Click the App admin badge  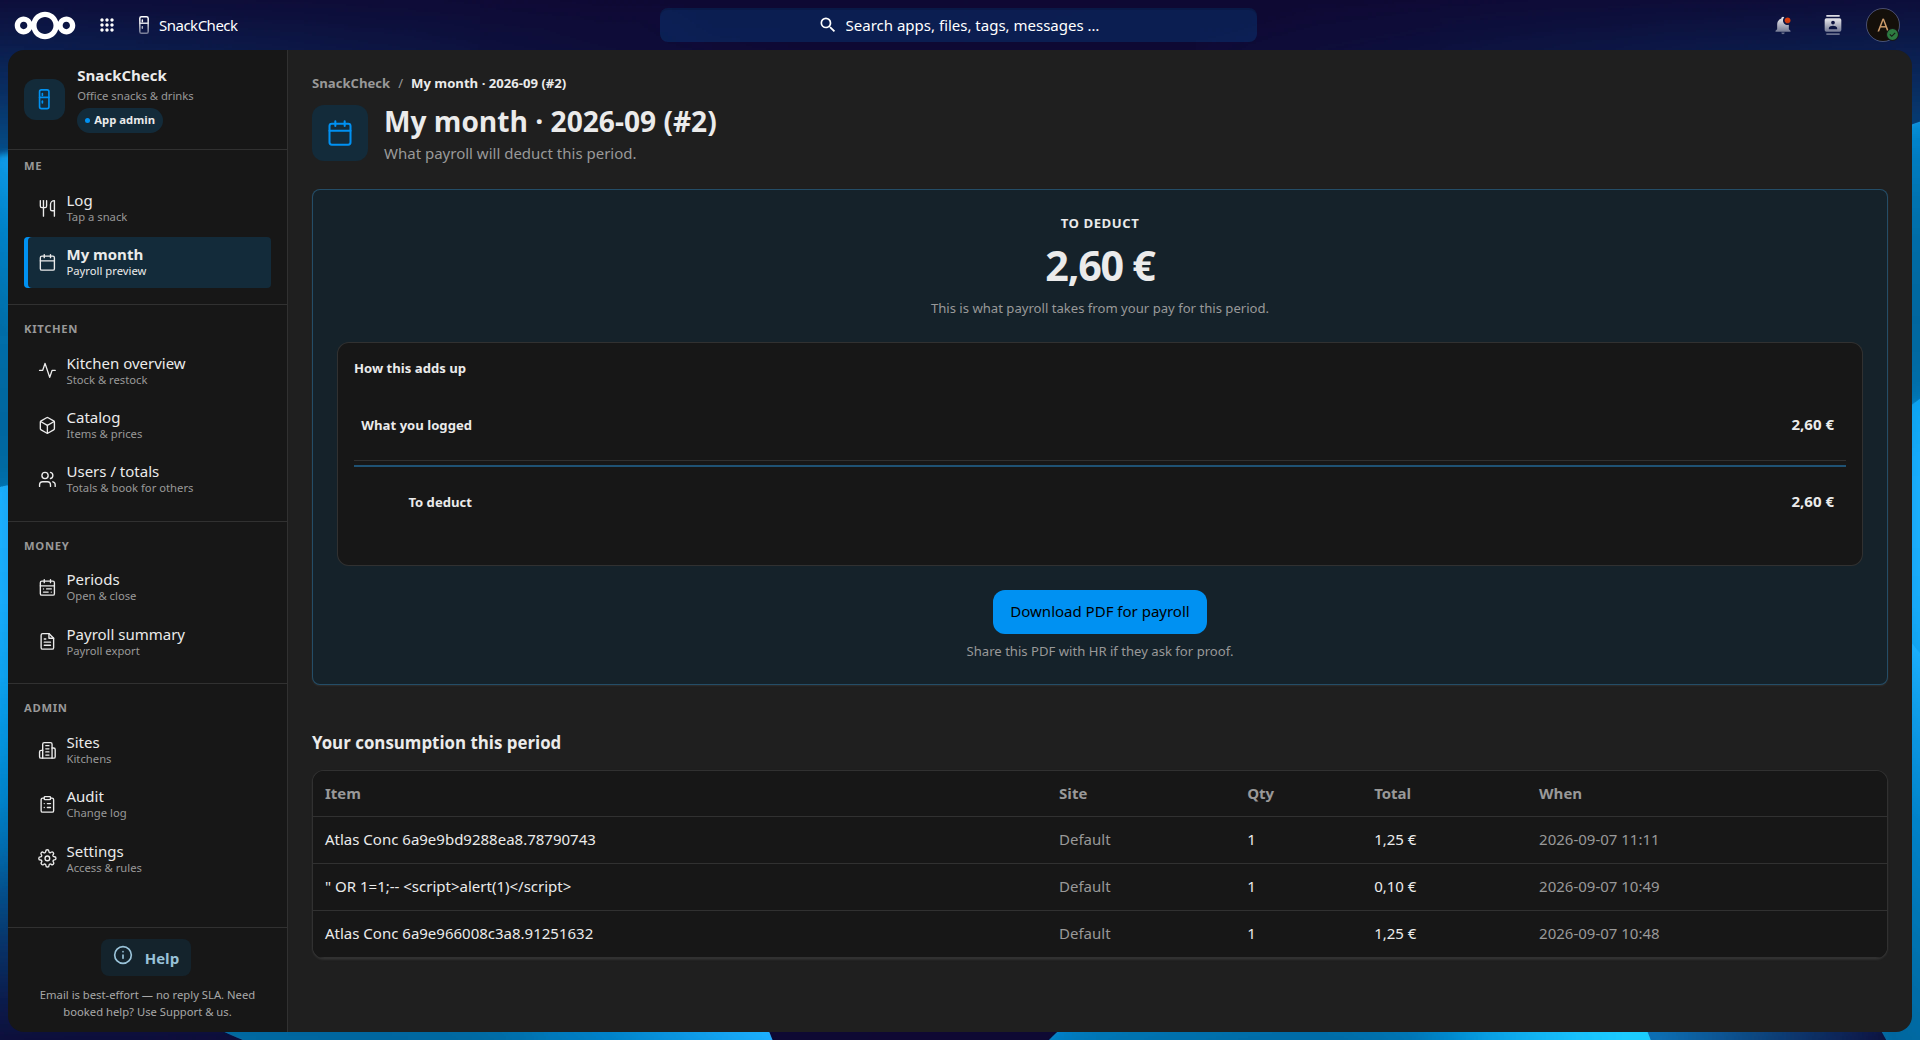[x=120, y=120]
